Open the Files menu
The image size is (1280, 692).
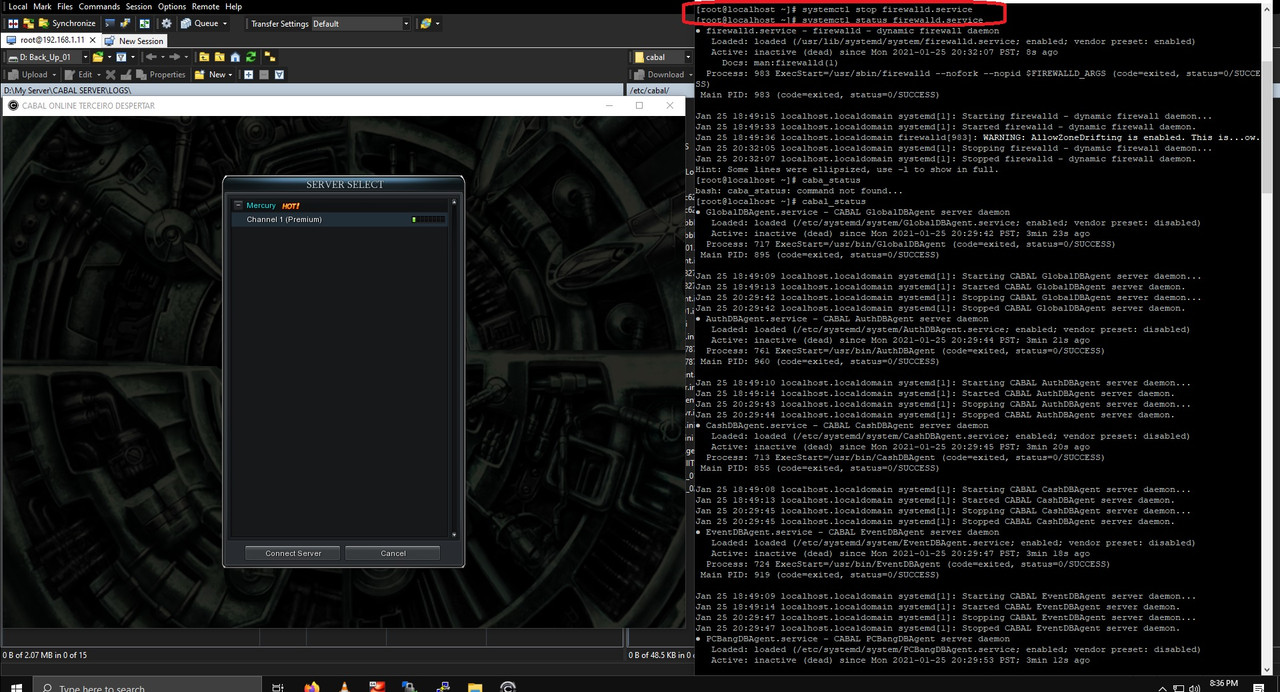(x=65, y=7)
